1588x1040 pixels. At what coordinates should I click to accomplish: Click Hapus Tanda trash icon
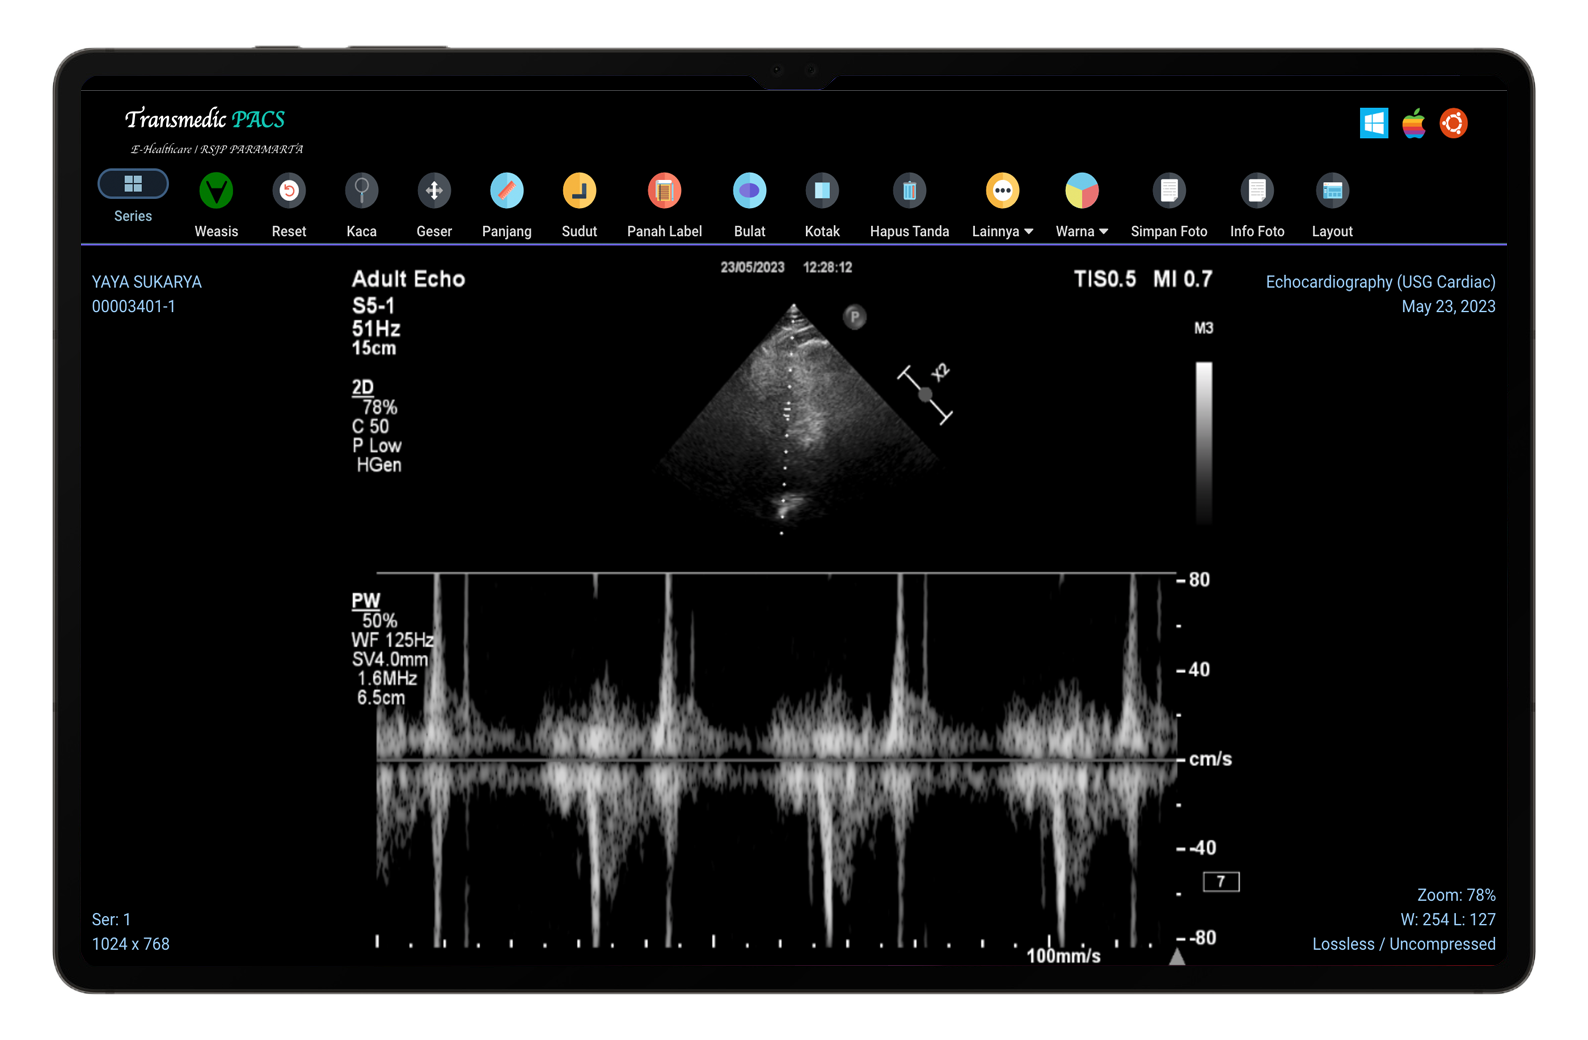click(909, 191)
